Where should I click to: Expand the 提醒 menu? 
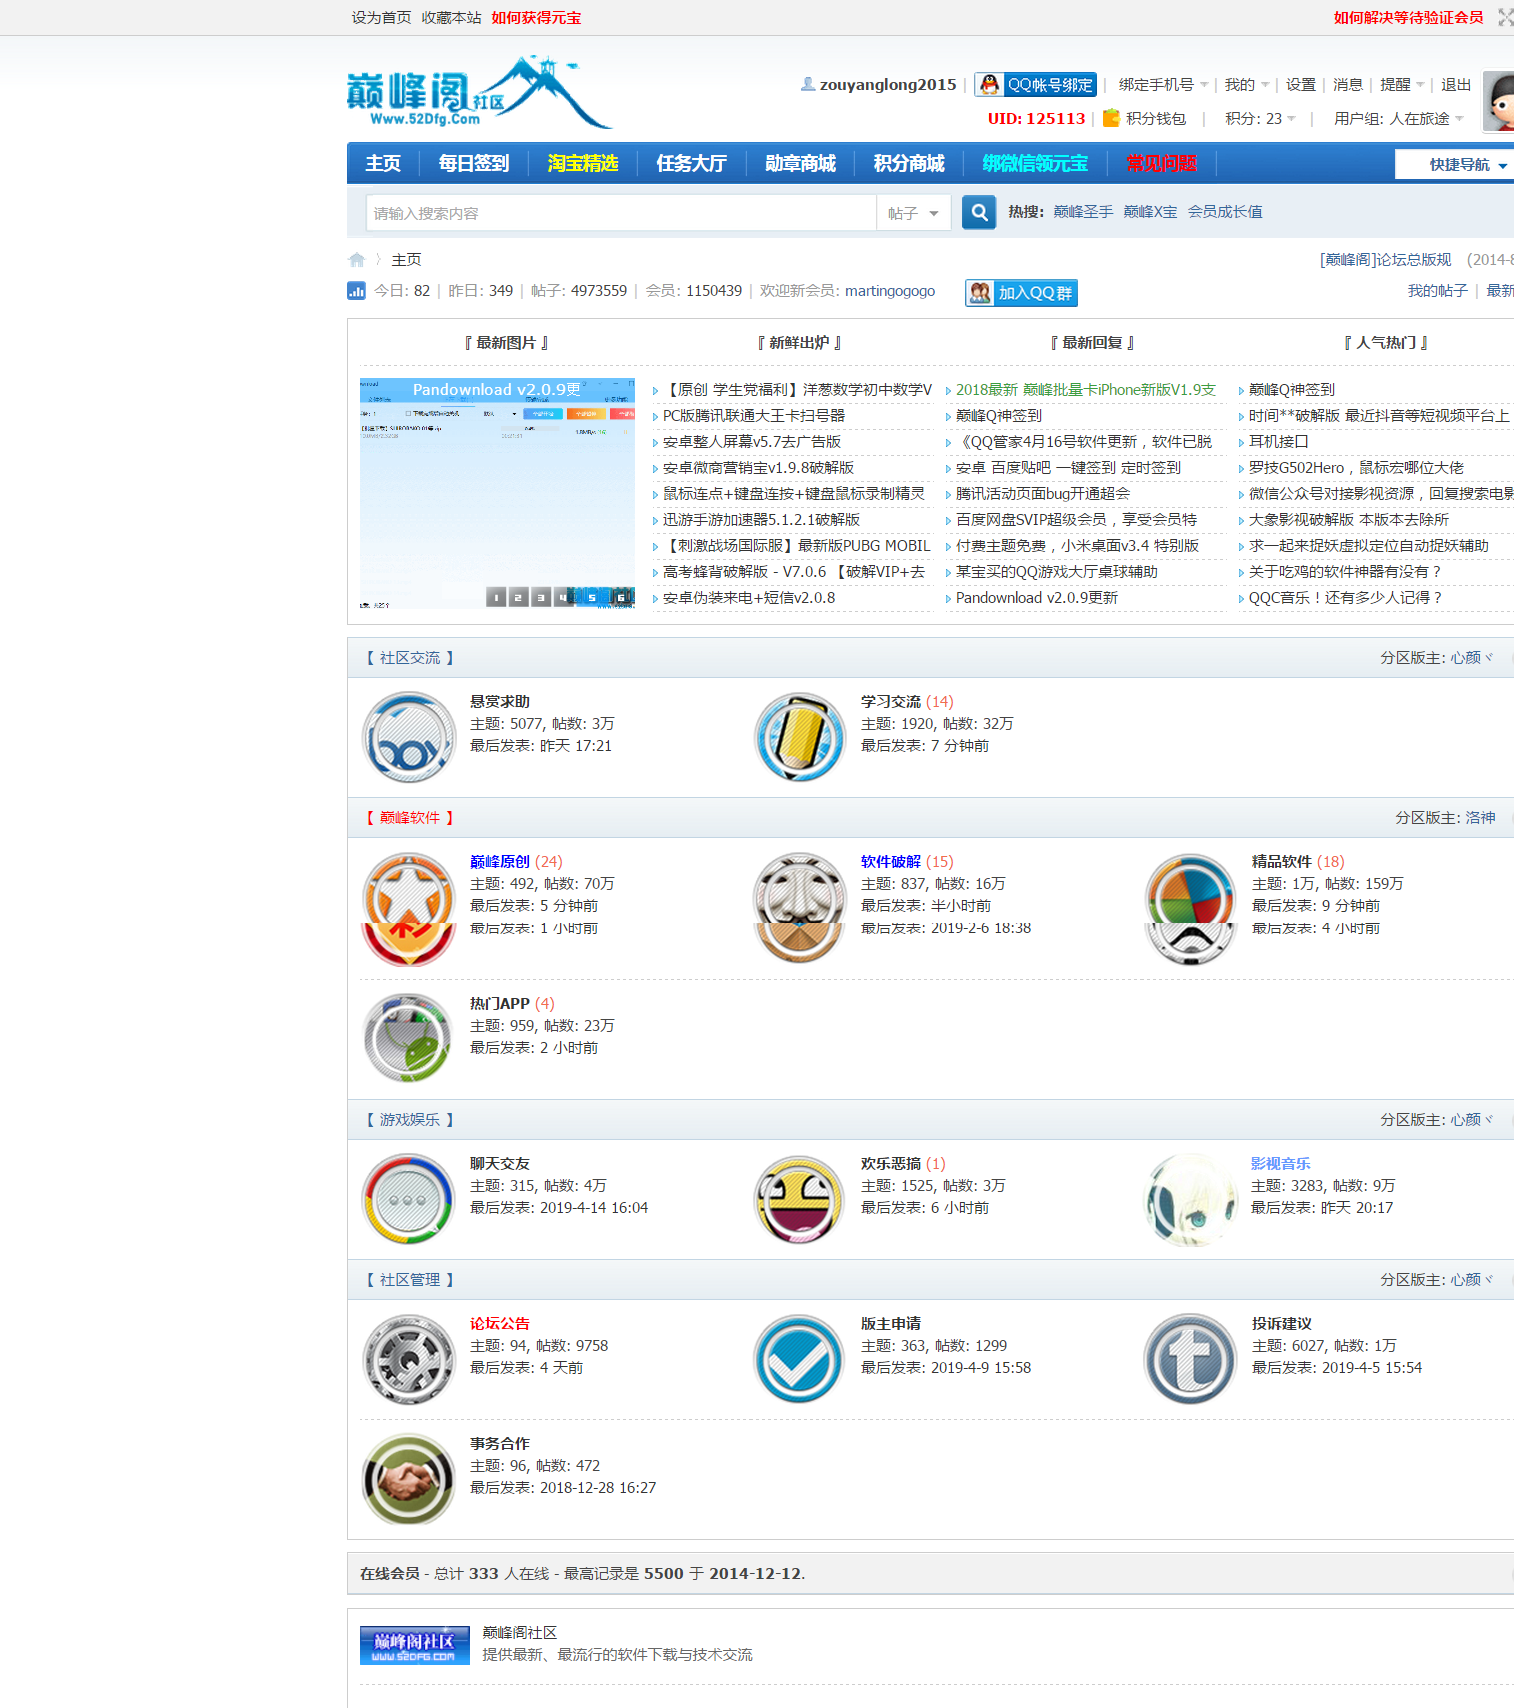1402,85
